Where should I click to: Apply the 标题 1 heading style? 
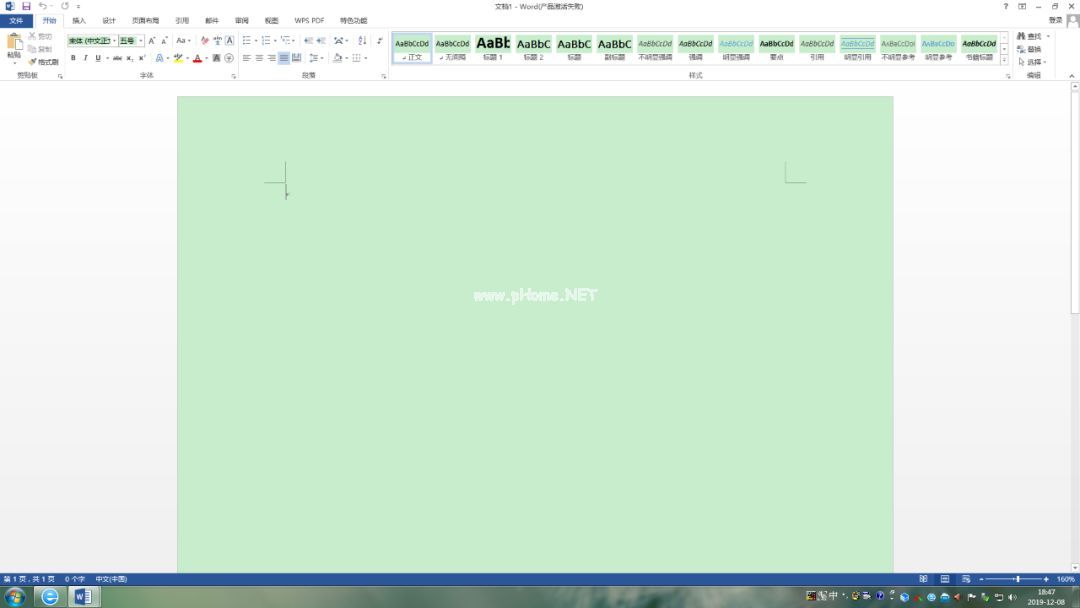(x=492, y=46)
